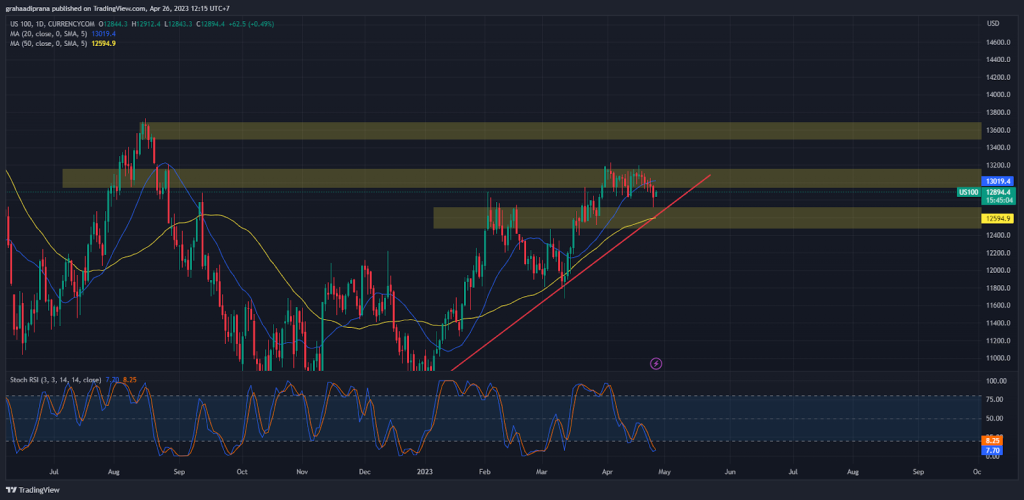
Task: Click the MA (20, close, 0, SMA, 5) legend
Action: 46,33
